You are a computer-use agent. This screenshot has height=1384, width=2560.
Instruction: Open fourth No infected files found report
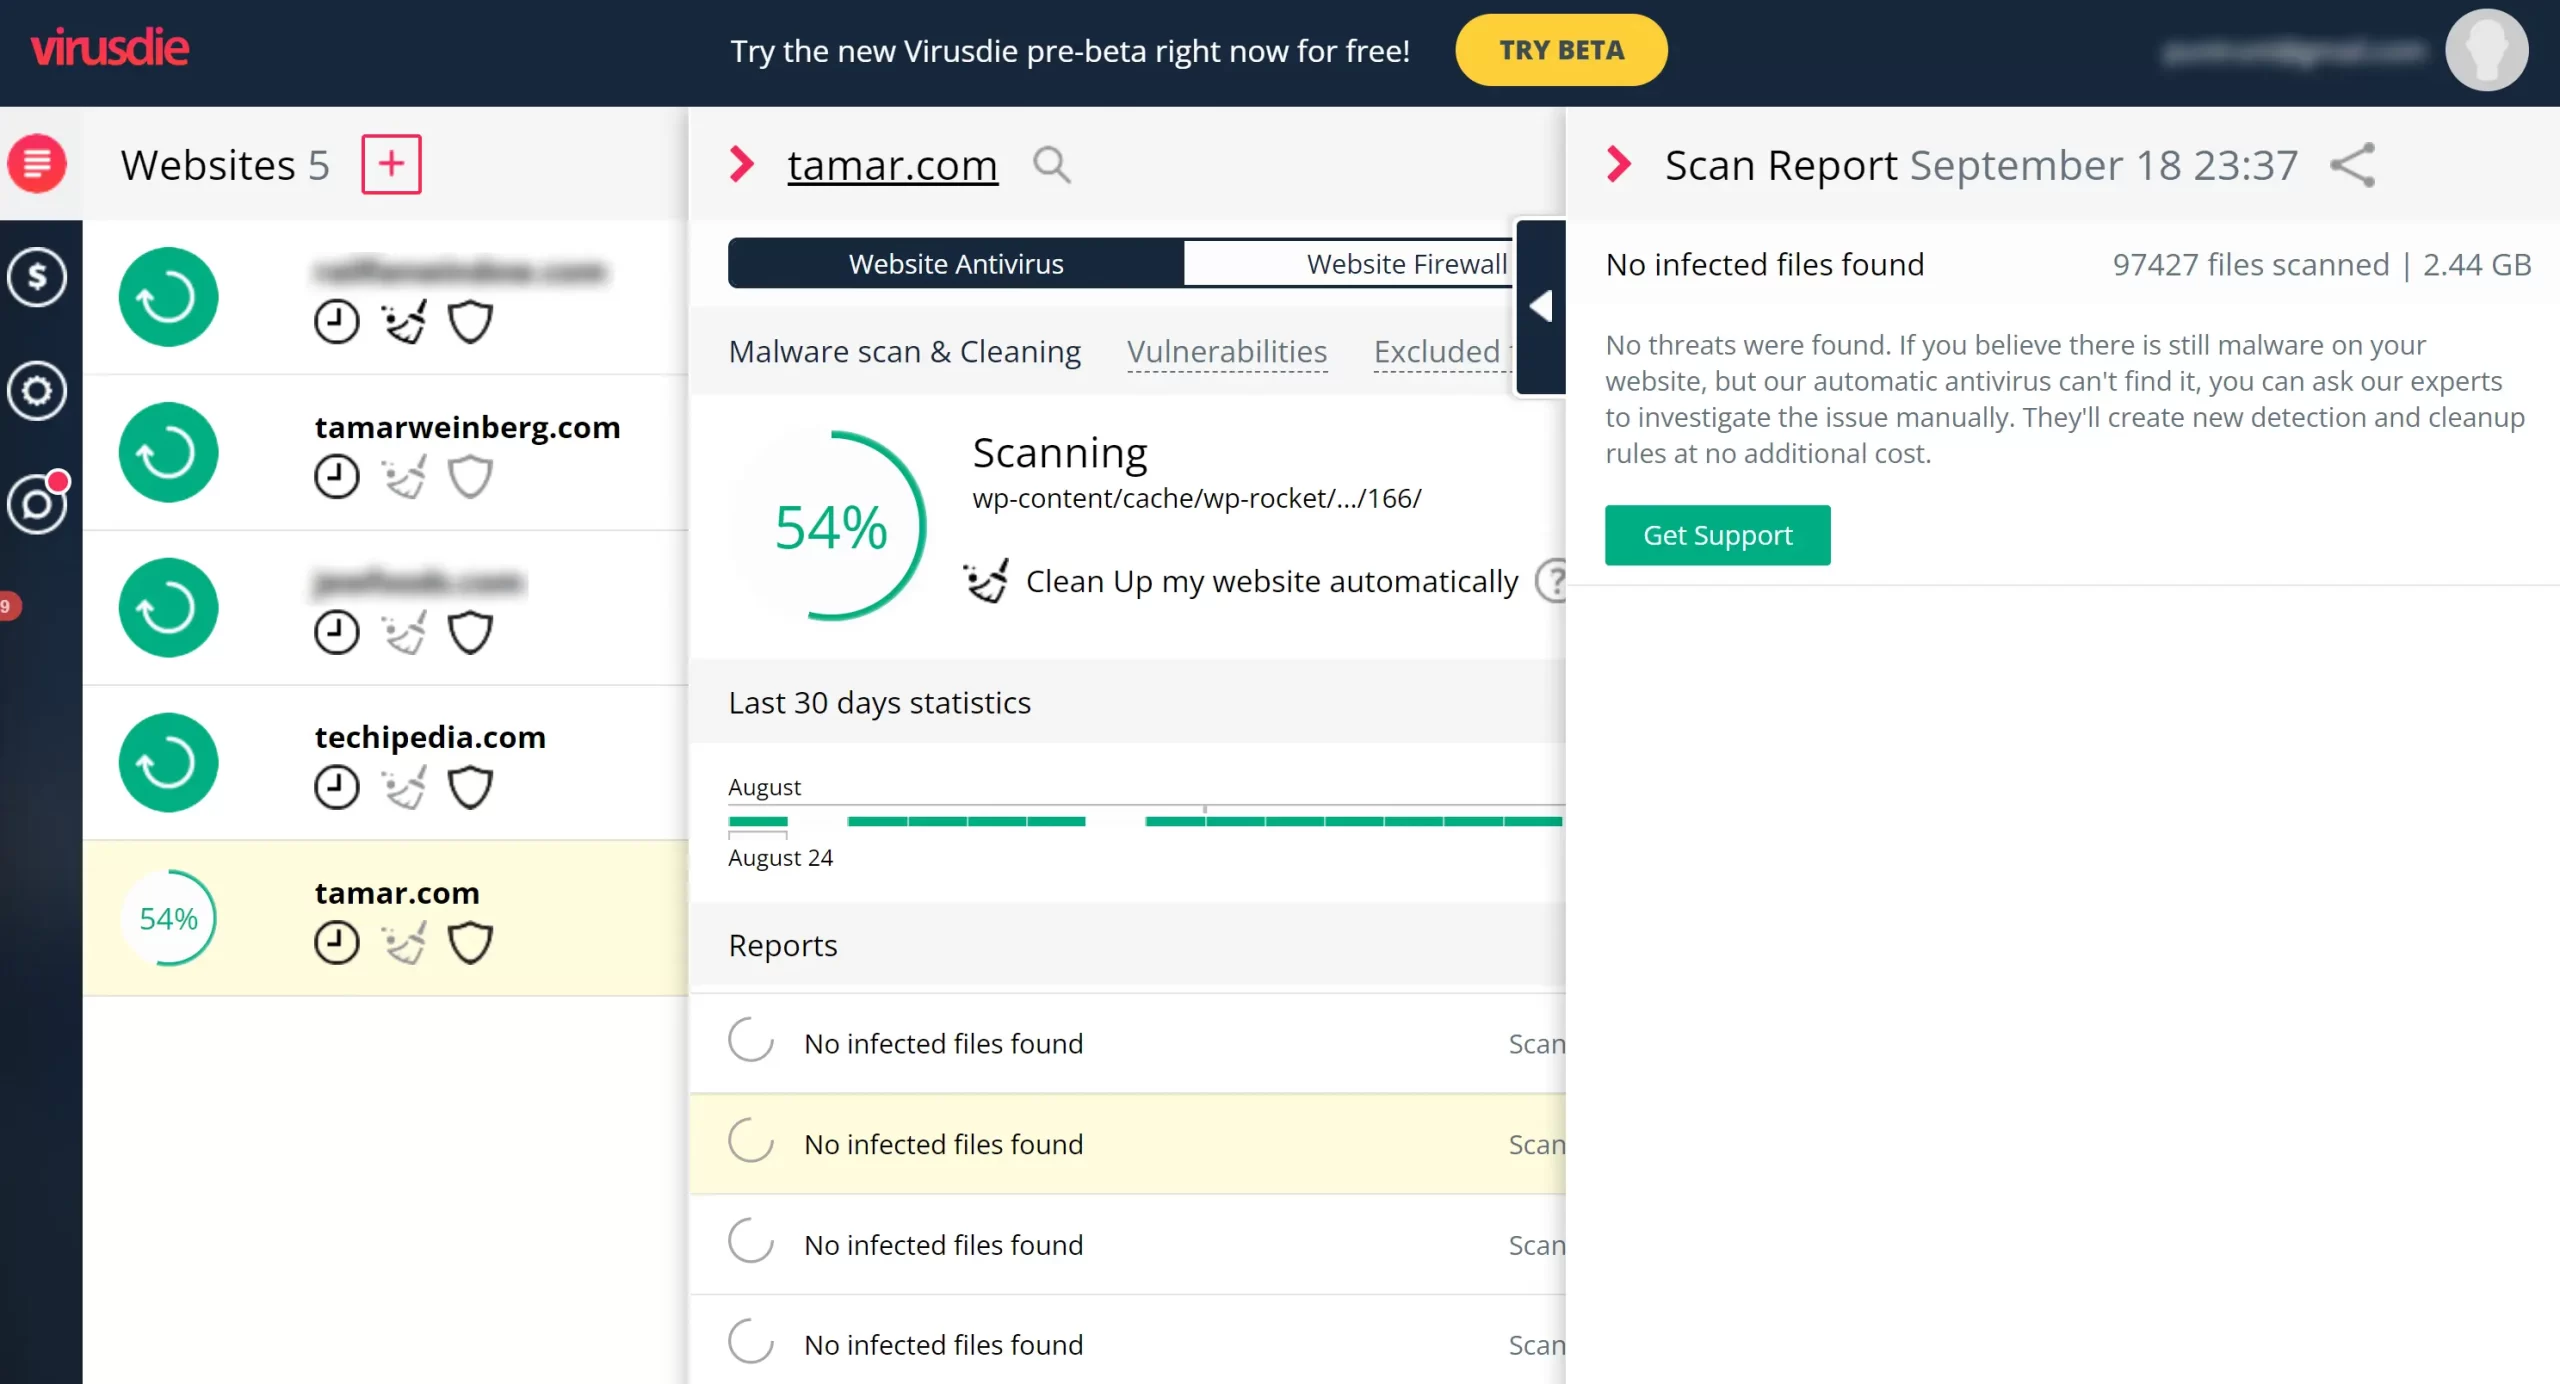tap(1127, 1344)
